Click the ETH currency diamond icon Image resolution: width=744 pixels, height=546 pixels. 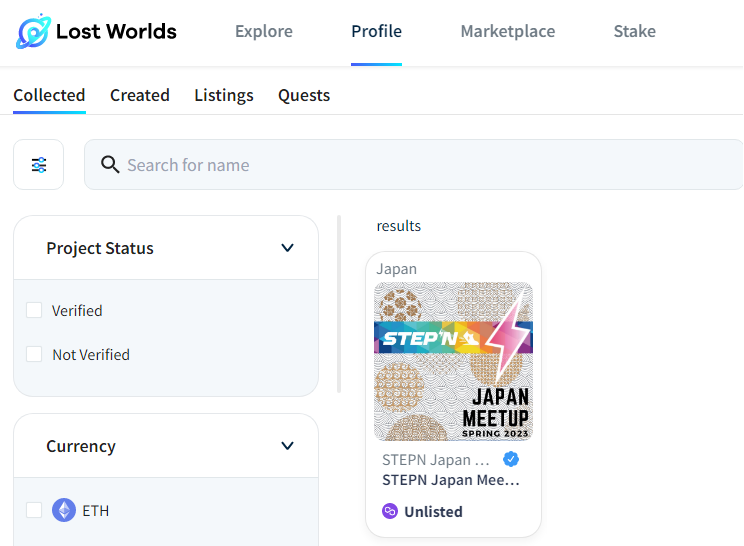tap(64, 510)
